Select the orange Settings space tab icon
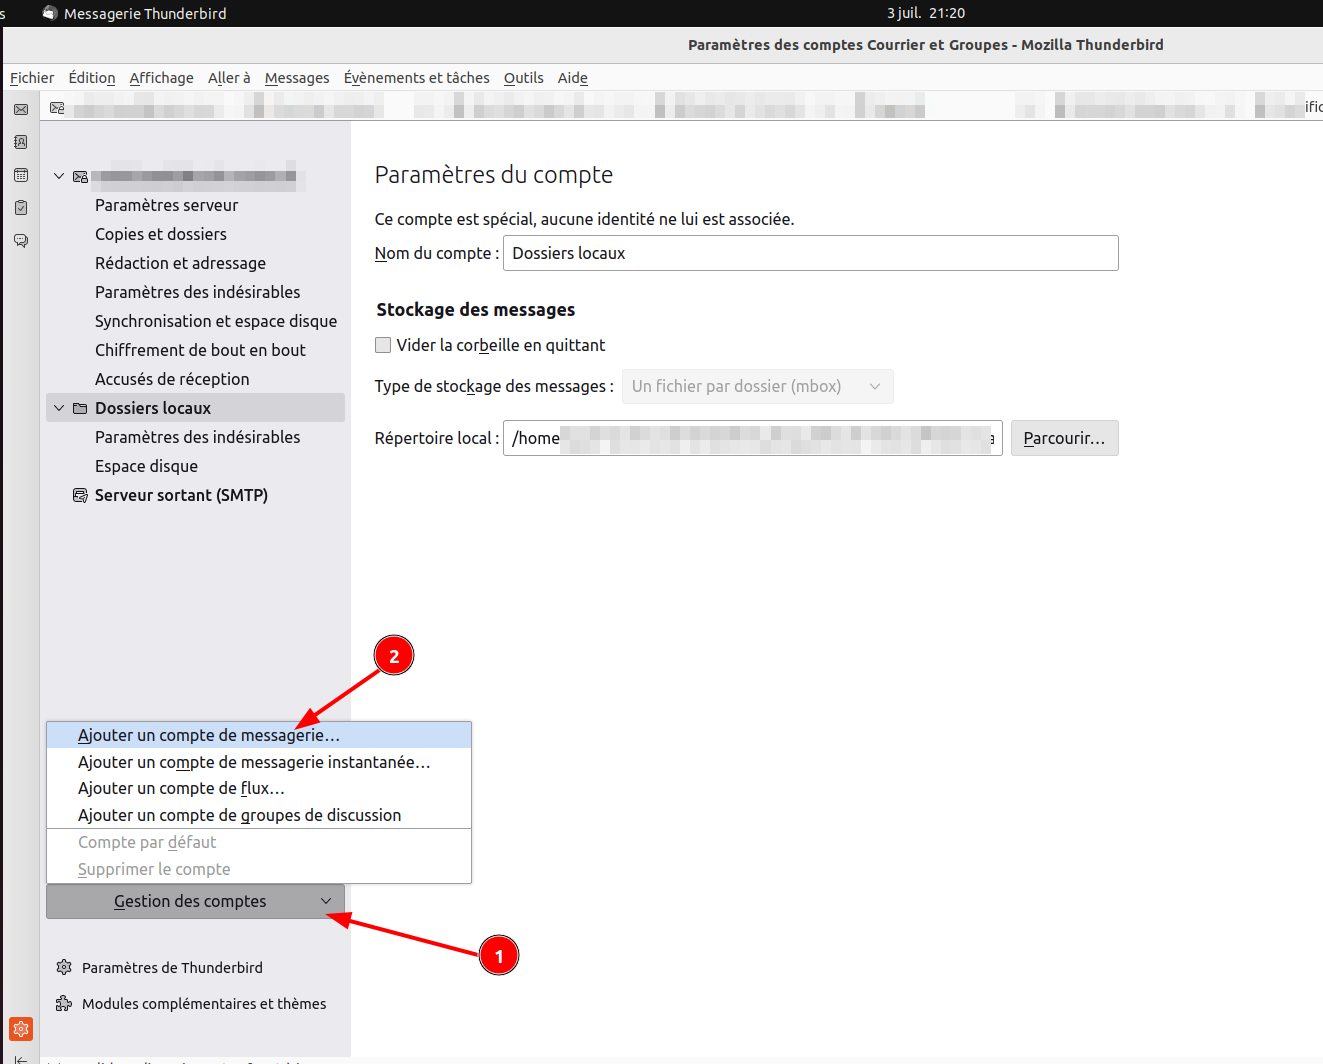 [21, 1029]
